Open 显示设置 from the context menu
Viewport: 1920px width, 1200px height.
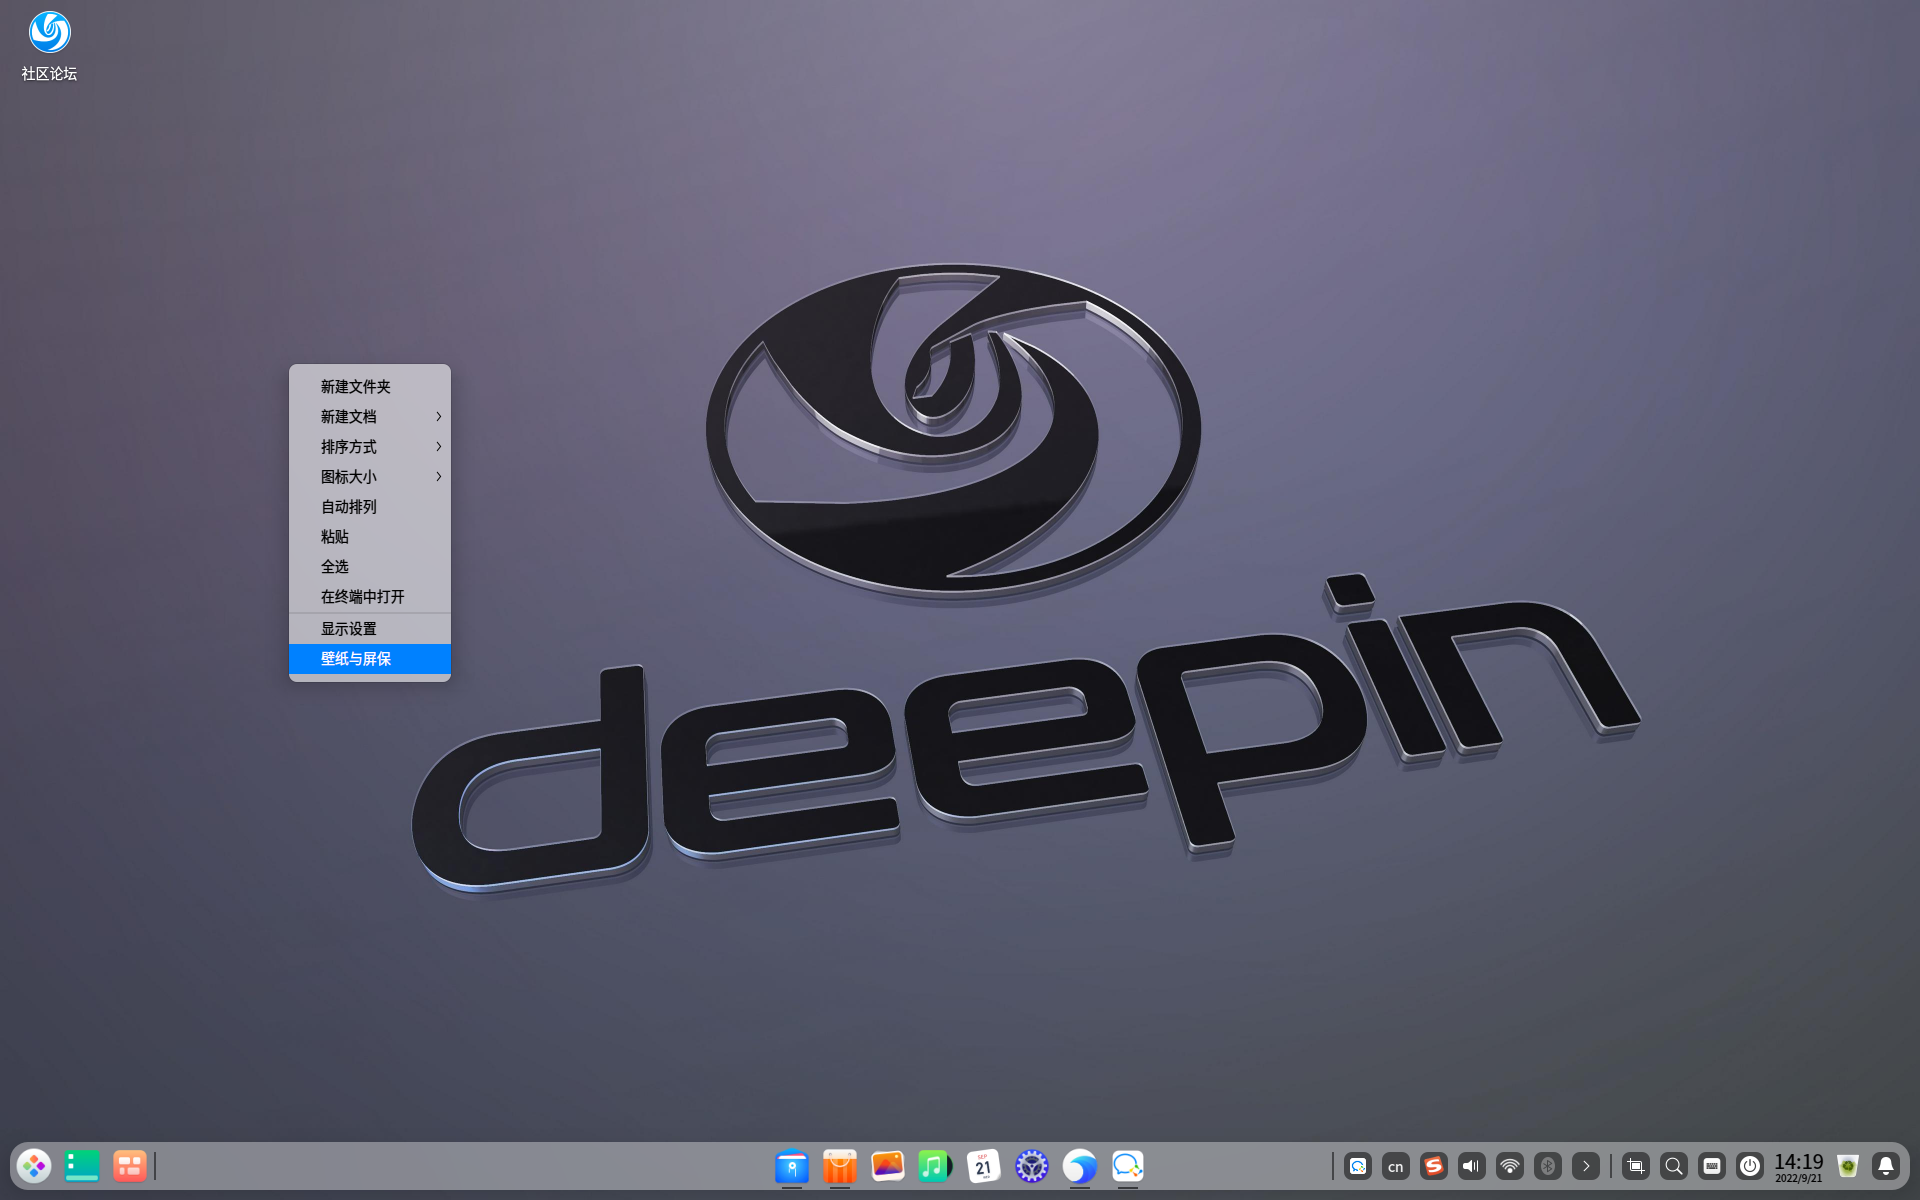[x=370, y=629]
